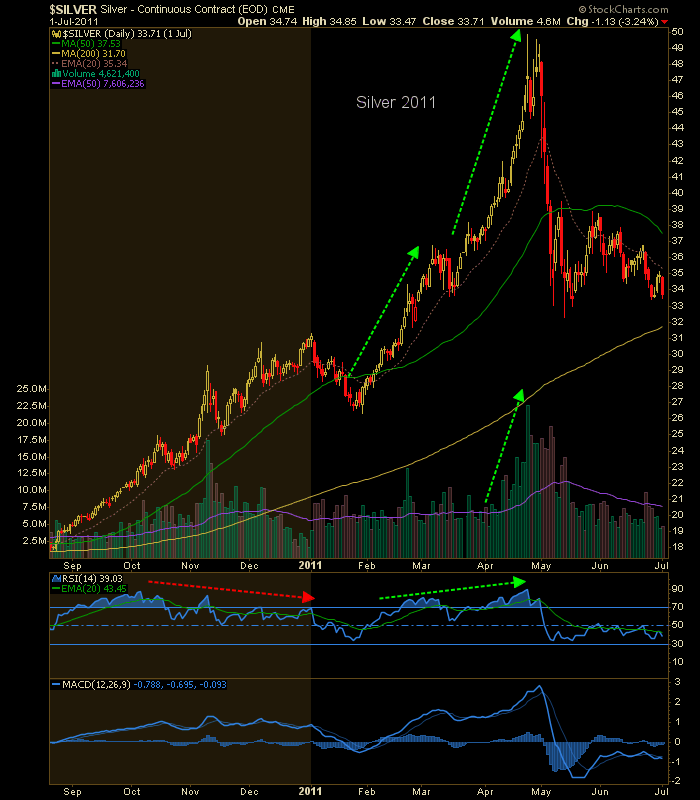The width and height of the screenshot is (700, 800).
Task: Select the $SILVER ticker title
Action: point(73,10)
